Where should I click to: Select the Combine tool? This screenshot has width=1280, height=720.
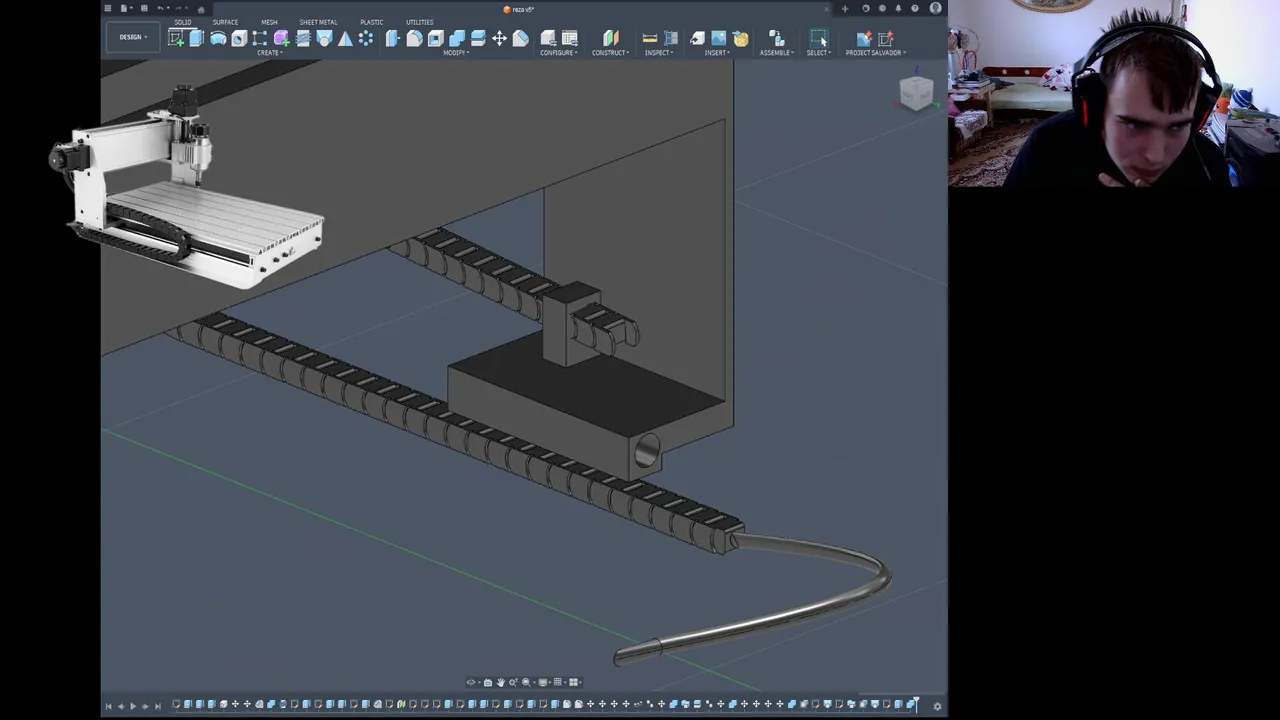[456, 38]
